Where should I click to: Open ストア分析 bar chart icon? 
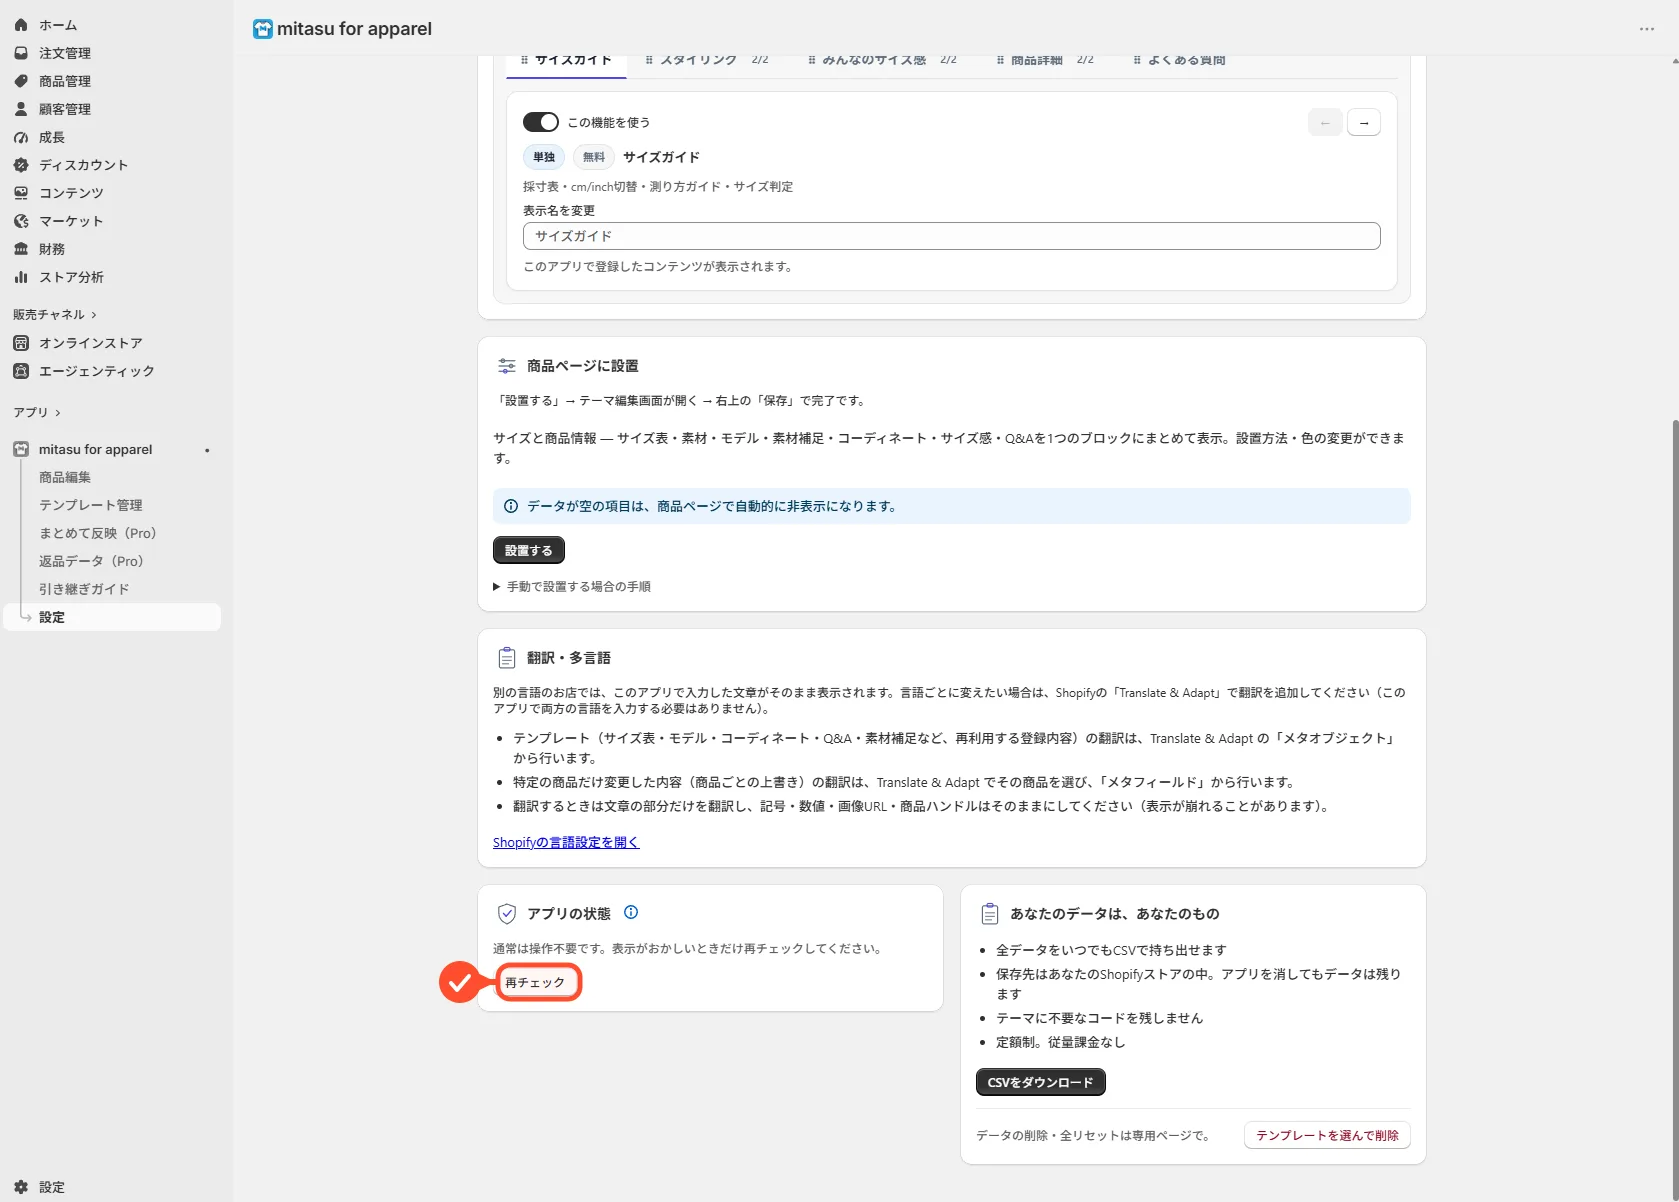click(x=21, y=277)
